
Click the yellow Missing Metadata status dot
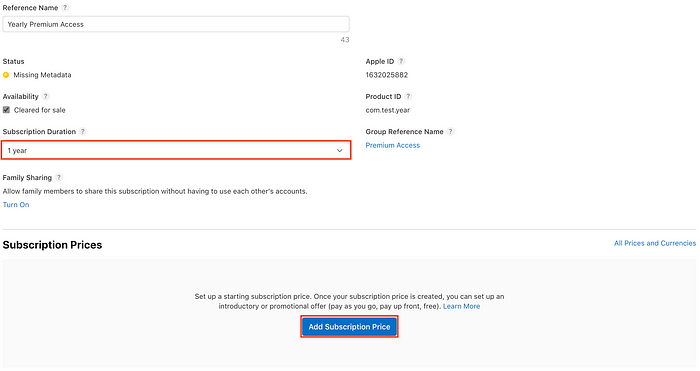coord(6,75)
